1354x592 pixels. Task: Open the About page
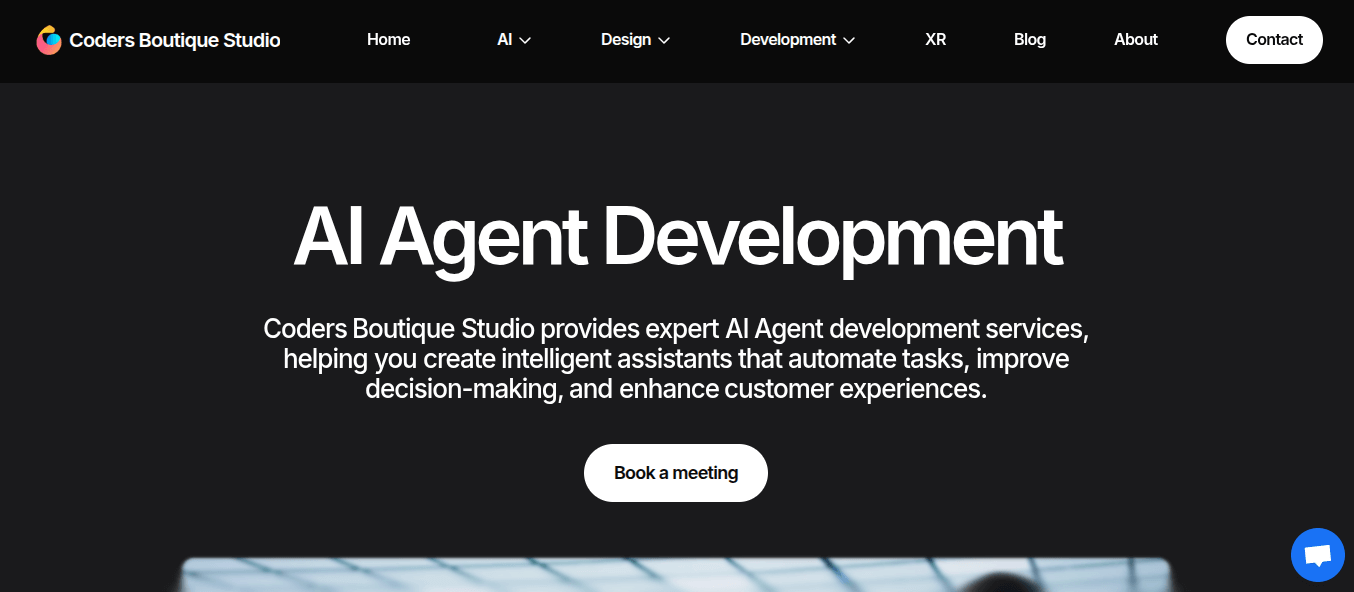tap(1136, 40)
